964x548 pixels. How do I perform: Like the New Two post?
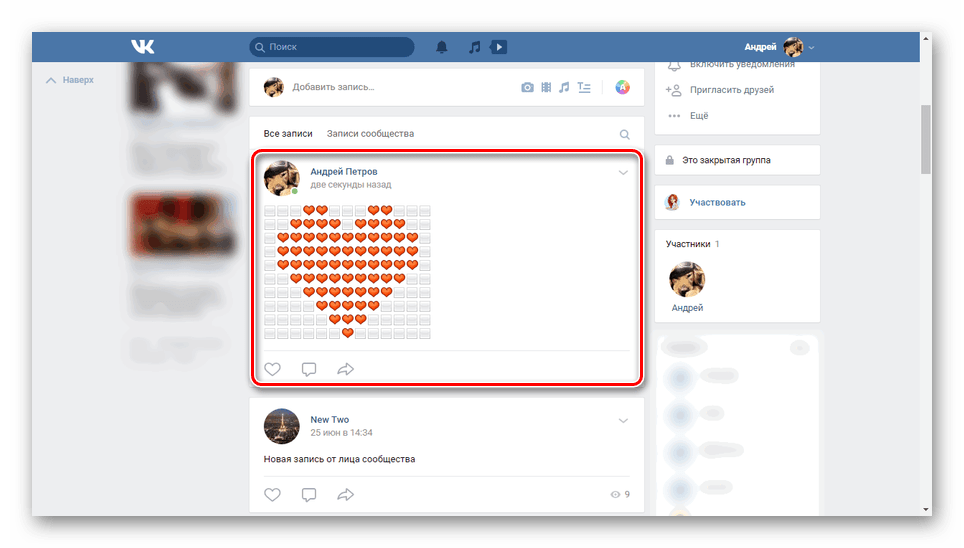272,494
